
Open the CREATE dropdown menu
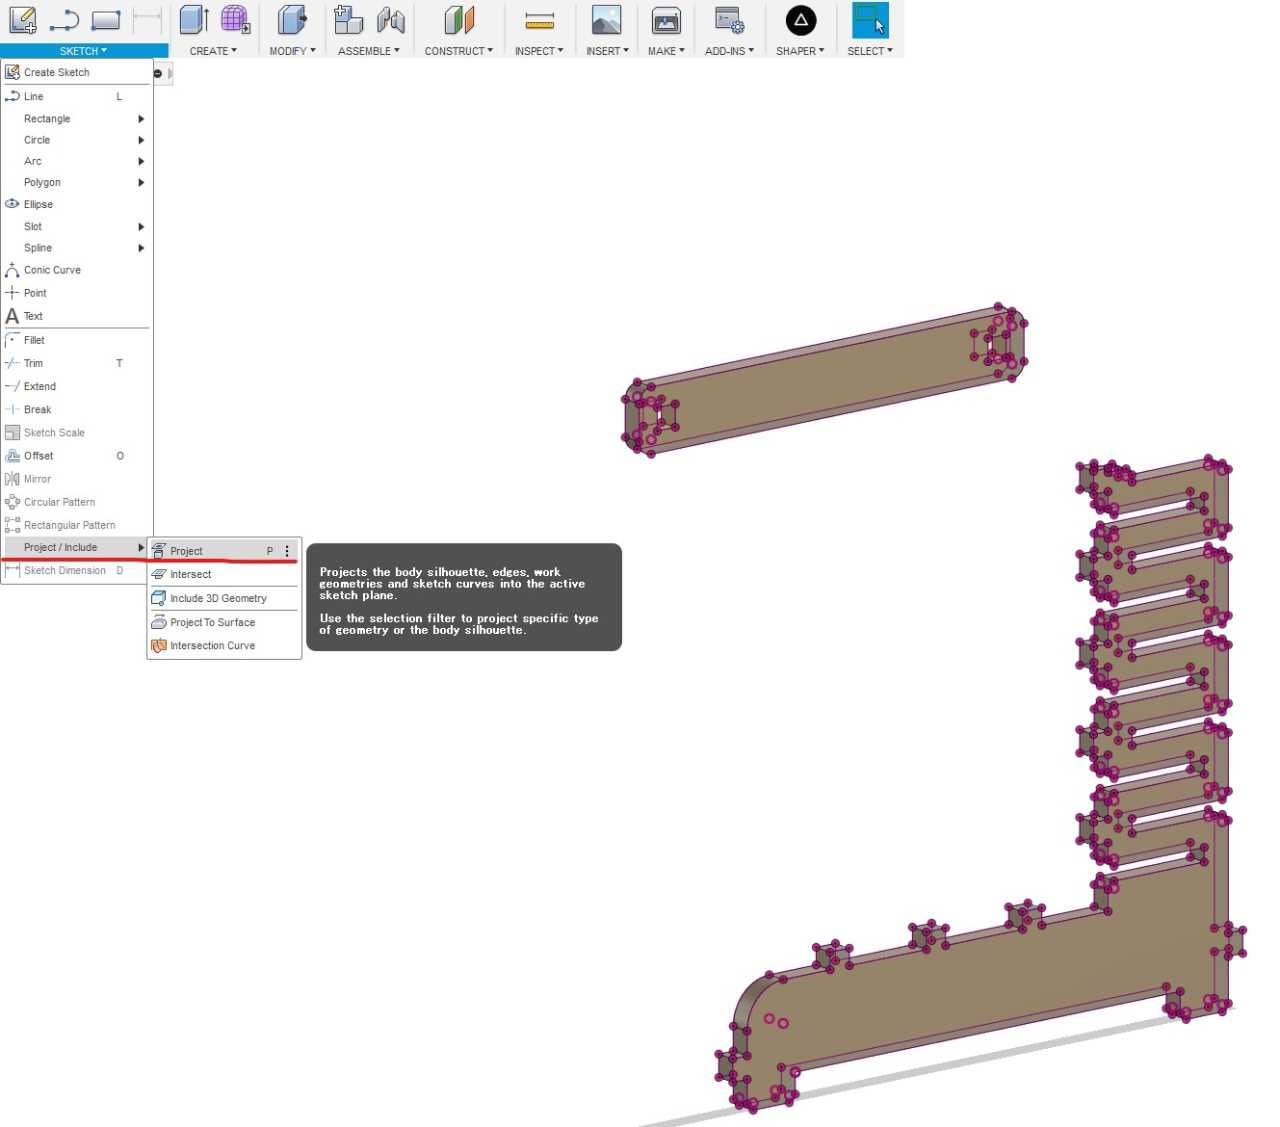point(213,51)
